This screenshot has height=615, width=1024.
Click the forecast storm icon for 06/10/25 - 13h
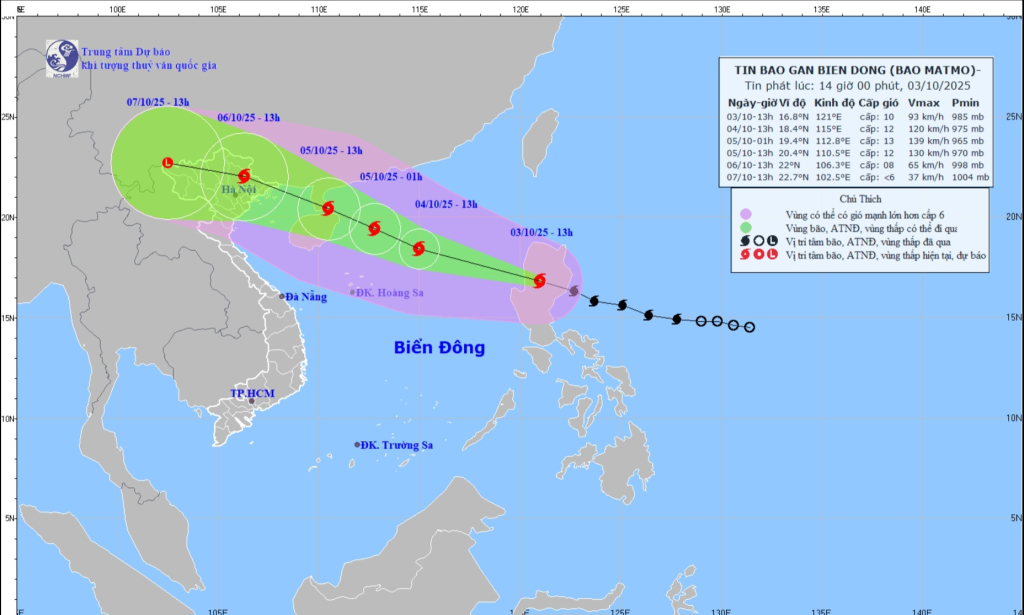pos(244,176)
